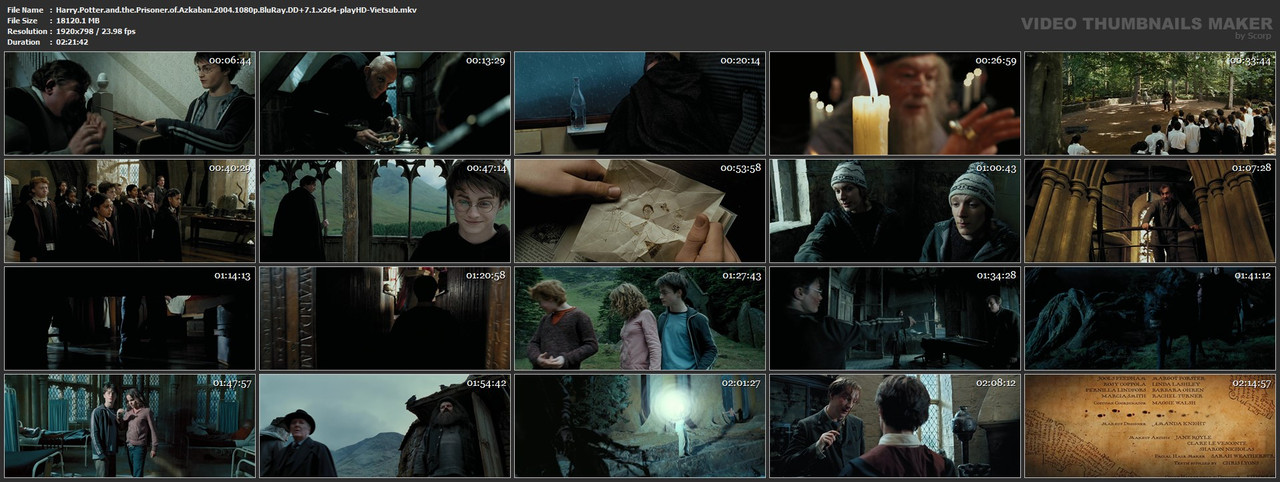Open the forest crowd thumbnail at 00:33:44
The height and width of the screenshot is (482, 1280).
[1150, 103]
